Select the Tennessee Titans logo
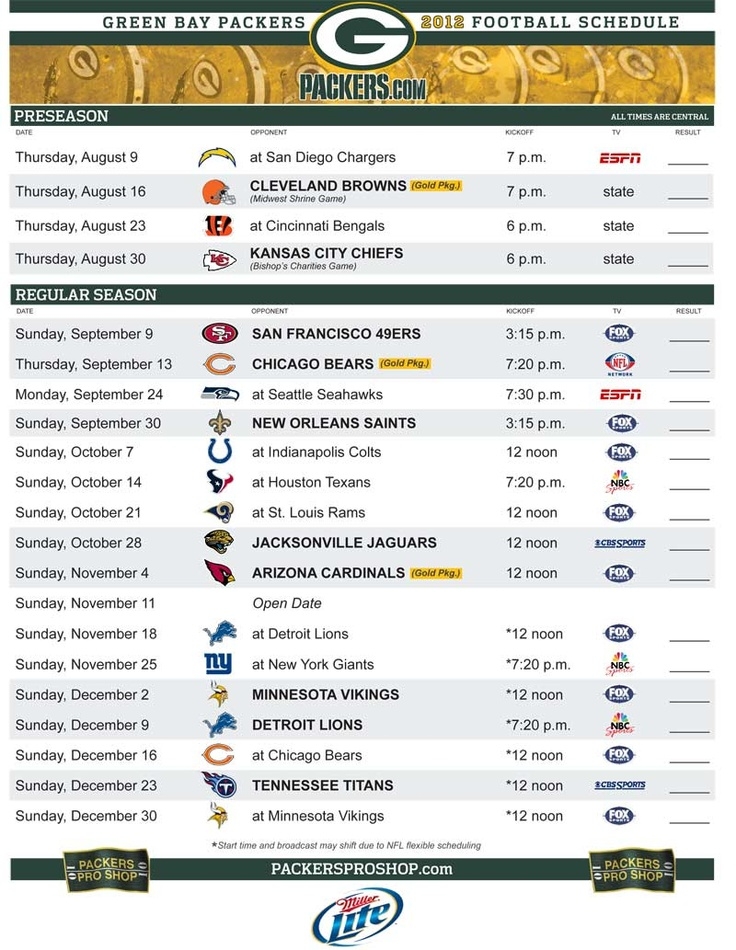Screen dimensions: 736x950 pyautogui.click(x=219, y=785)
